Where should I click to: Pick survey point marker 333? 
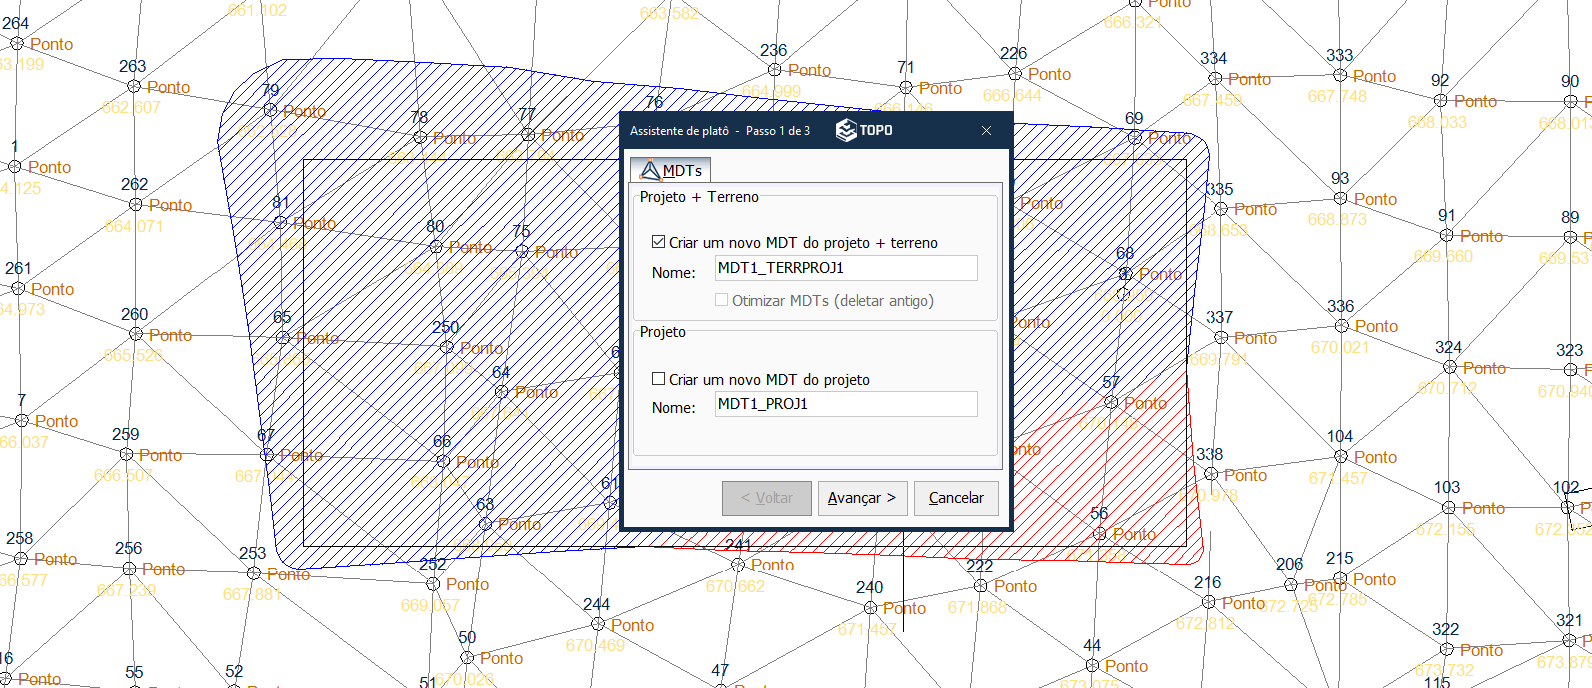(1340, 76)
